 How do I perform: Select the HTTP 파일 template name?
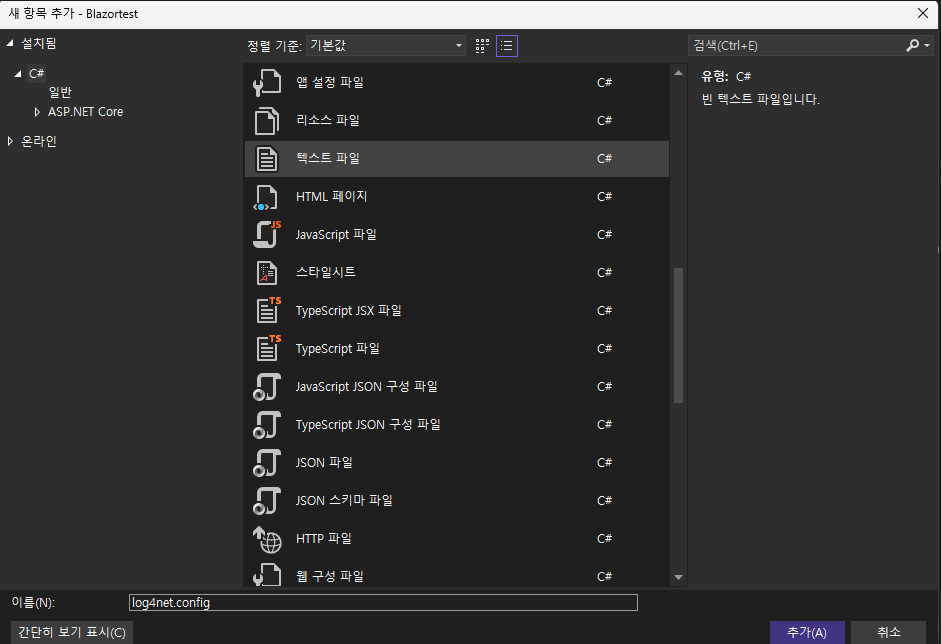(324, 538)
